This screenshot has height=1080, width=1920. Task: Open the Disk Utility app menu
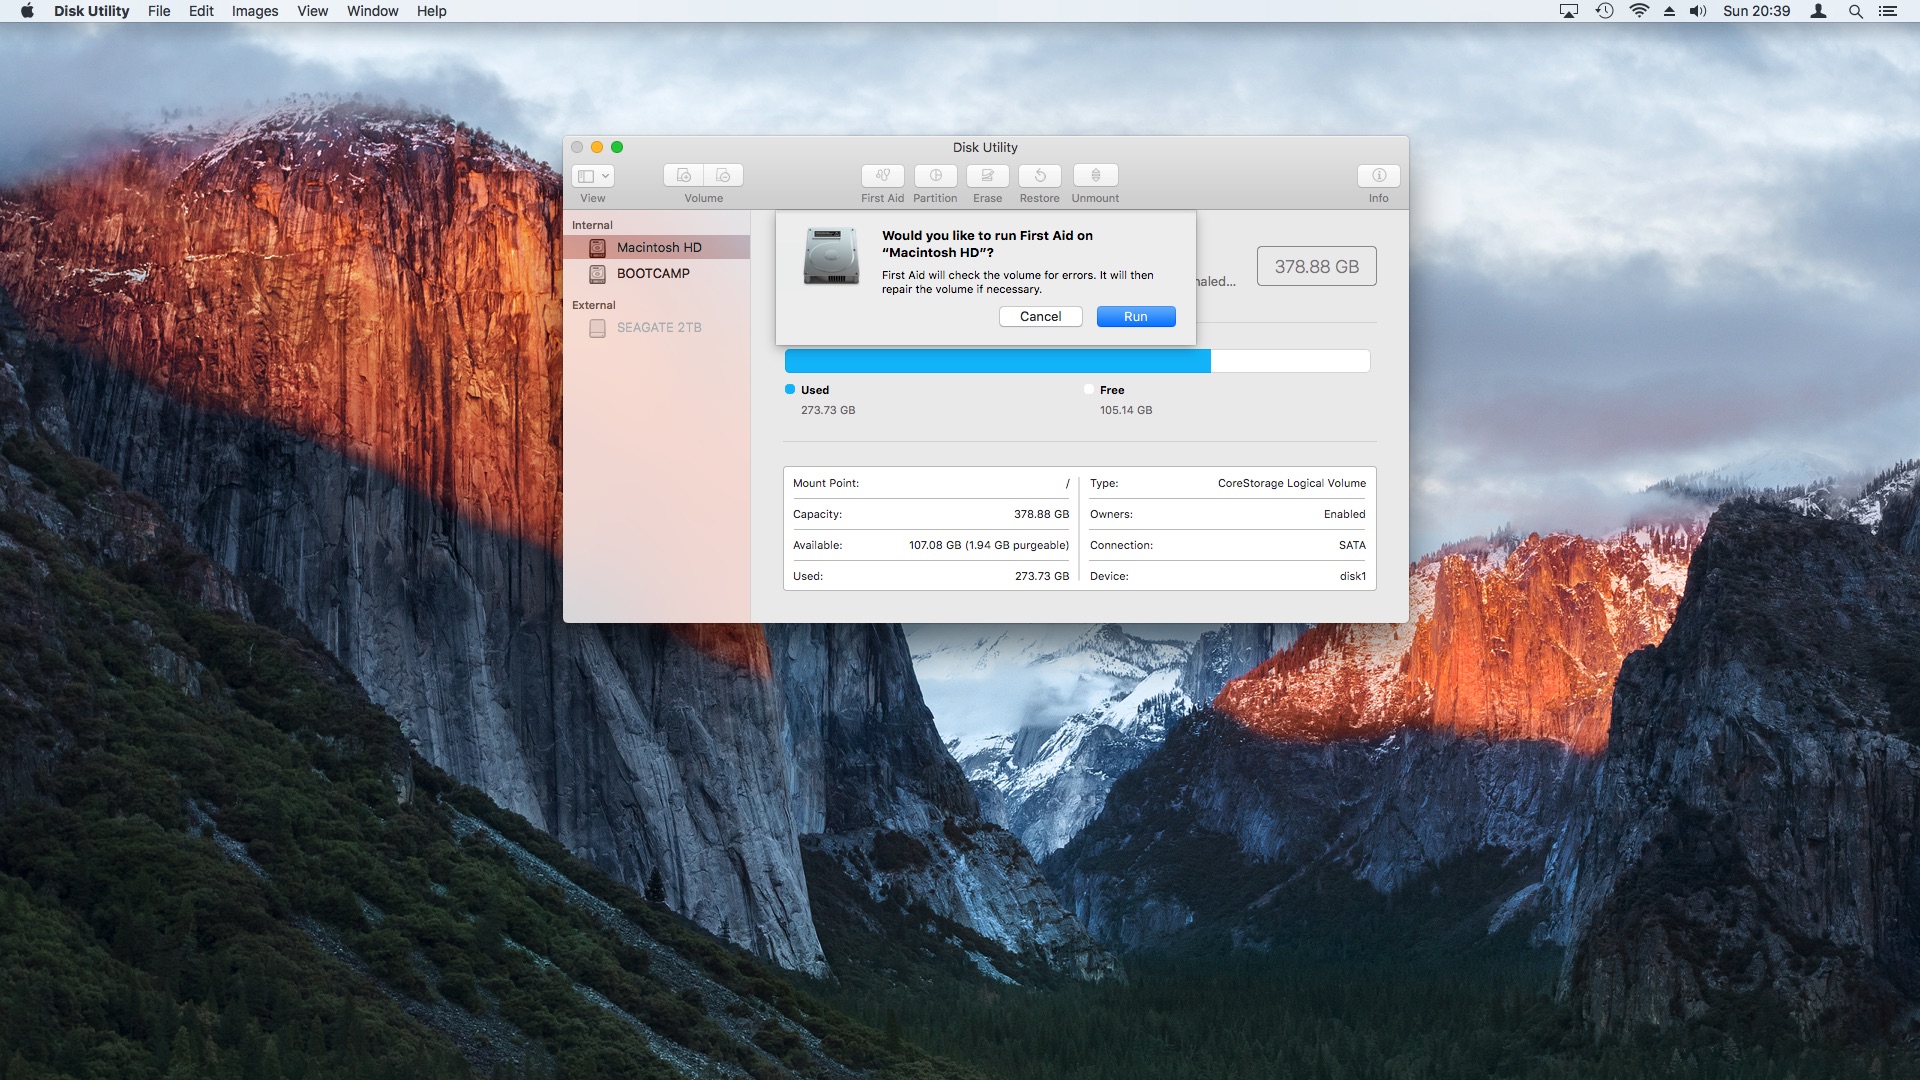click(x=91, y=11)
